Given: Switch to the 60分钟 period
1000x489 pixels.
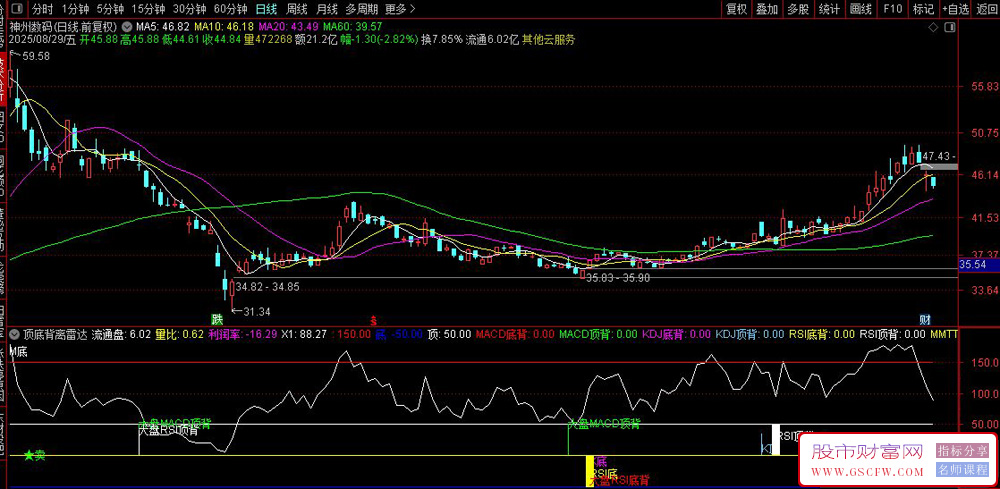Looking at the screenshot, I should coord(230,9).
